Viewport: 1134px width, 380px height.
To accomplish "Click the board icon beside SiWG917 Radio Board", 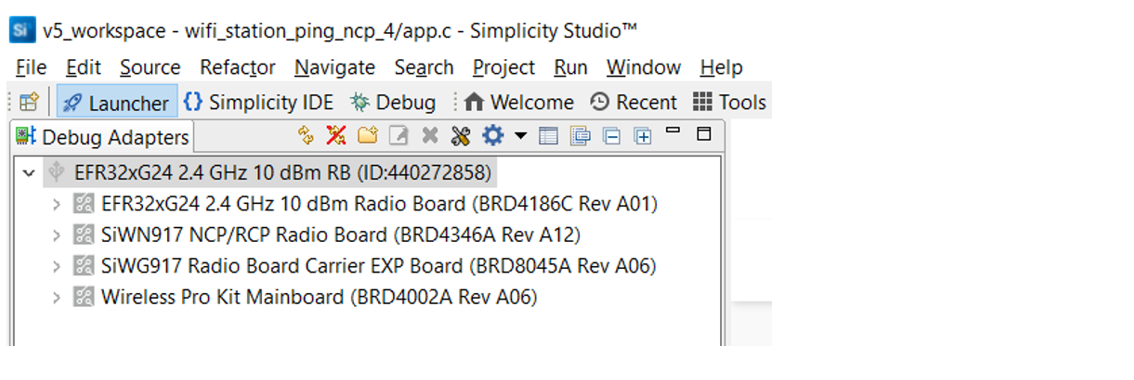I will [84, 266].
